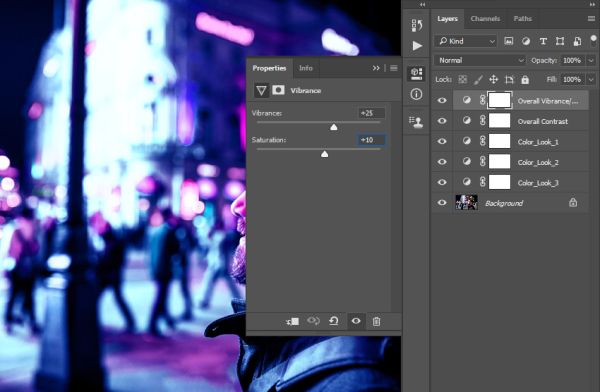Lock all layer attributes padlock icon
This screenshot has height=392, width=600.
525,80
